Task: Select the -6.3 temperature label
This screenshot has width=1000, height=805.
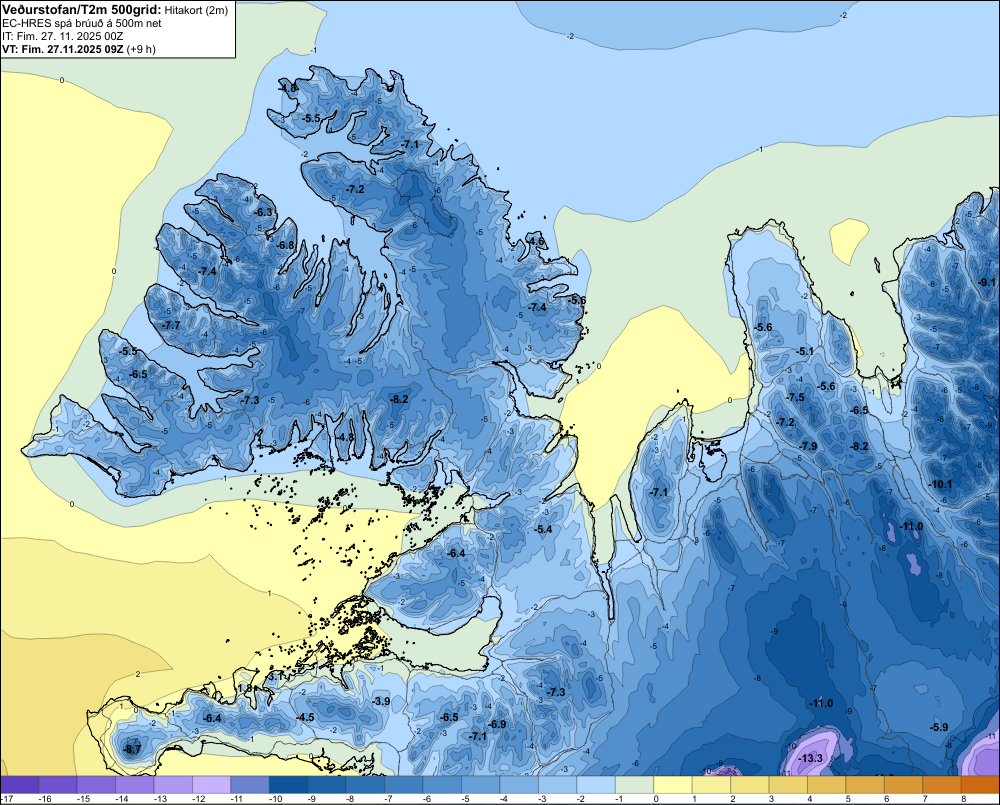Action: [x=263, y=212]
